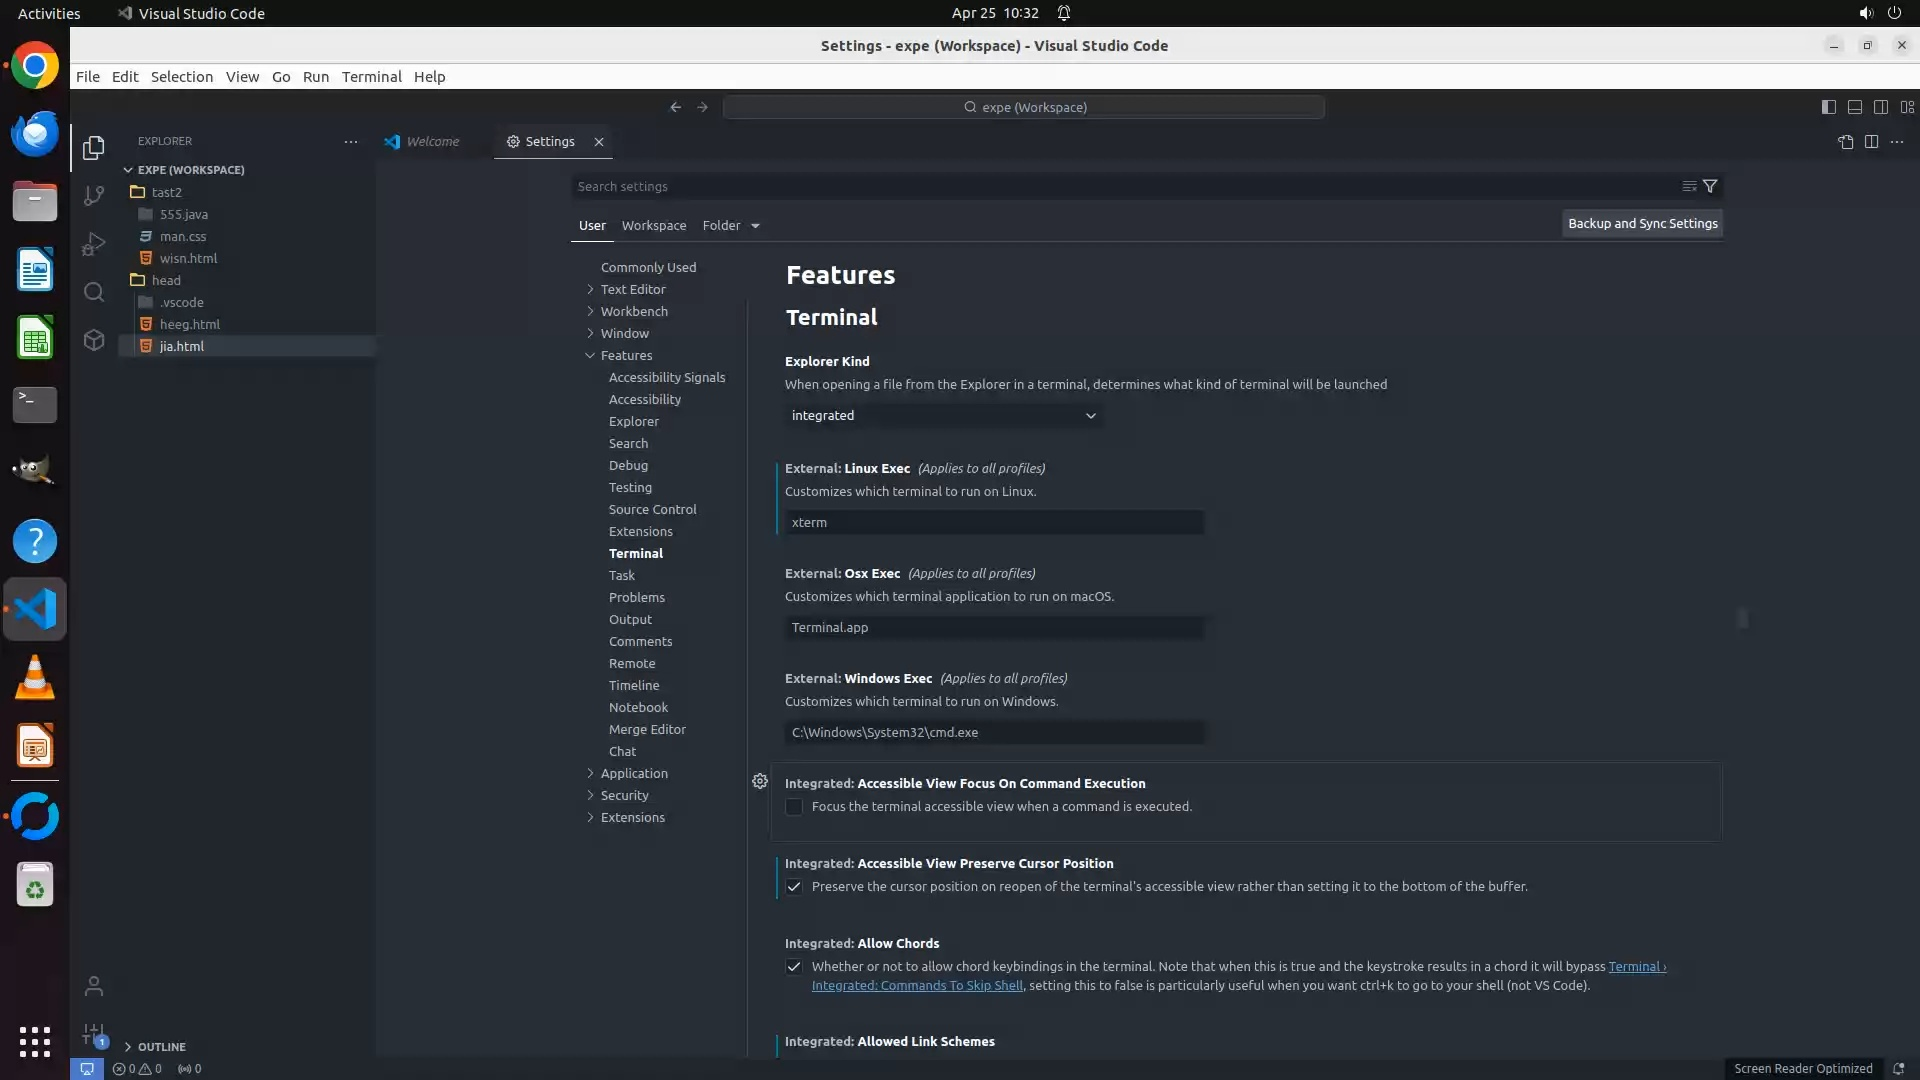Viewport: 1920px width, 1080px height.
Task: Click the Search icon in activity bar
Action: coord(94,292)
